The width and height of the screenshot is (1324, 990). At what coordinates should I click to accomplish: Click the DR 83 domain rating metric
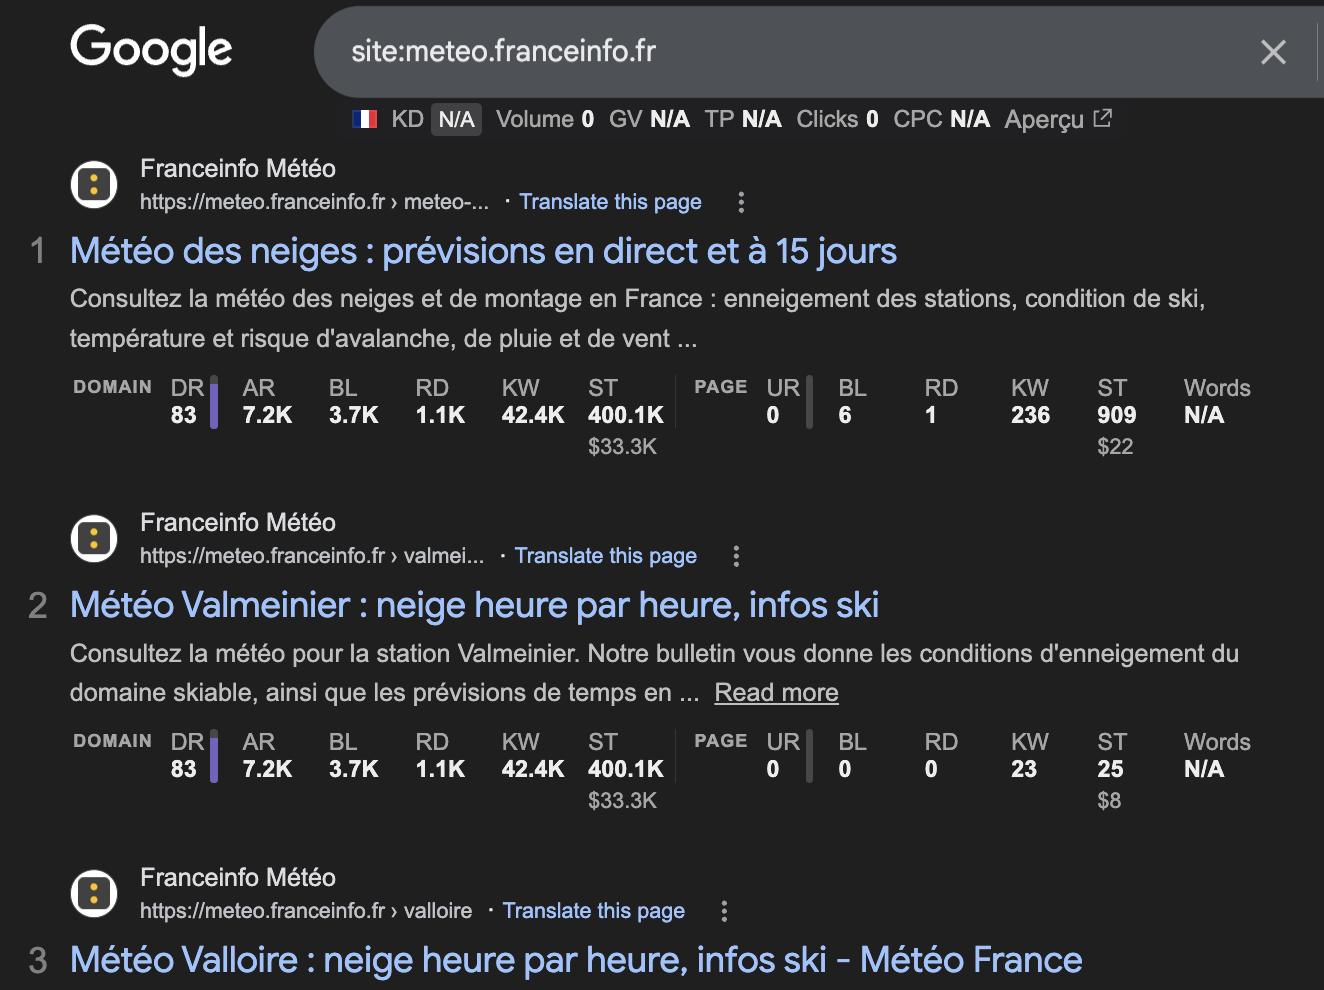[187, 400]
